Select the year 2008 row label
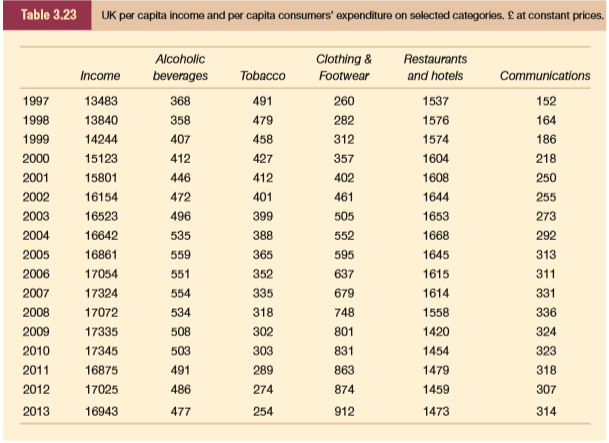The width and height of the screenshot is (609, 443). [x=36, y=313]
